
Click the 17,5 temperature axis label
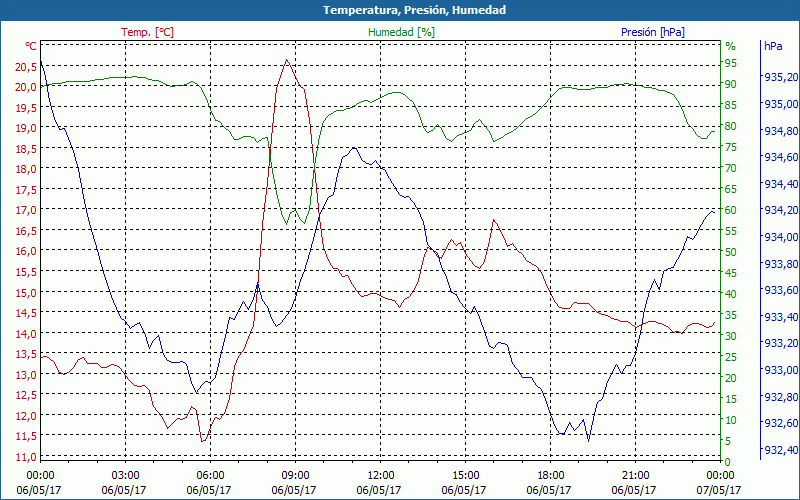tap(27, 190)
